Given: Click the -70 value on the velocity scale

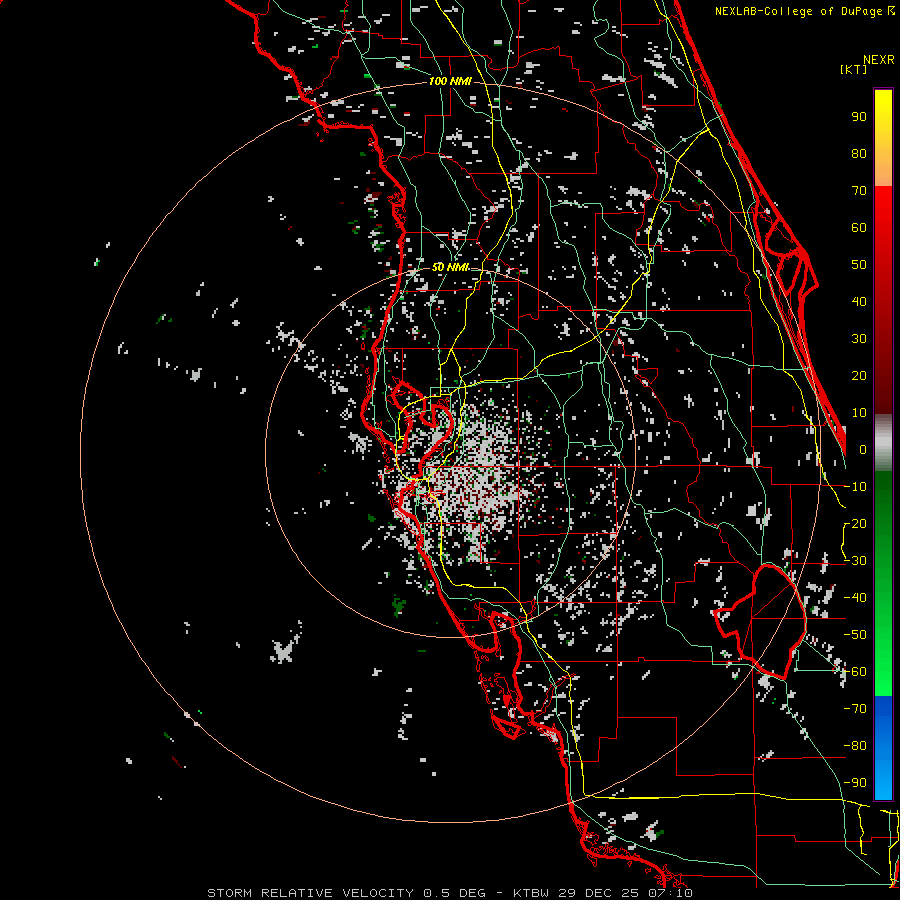Looking at the screenshot, I should [x=855, y=709].
